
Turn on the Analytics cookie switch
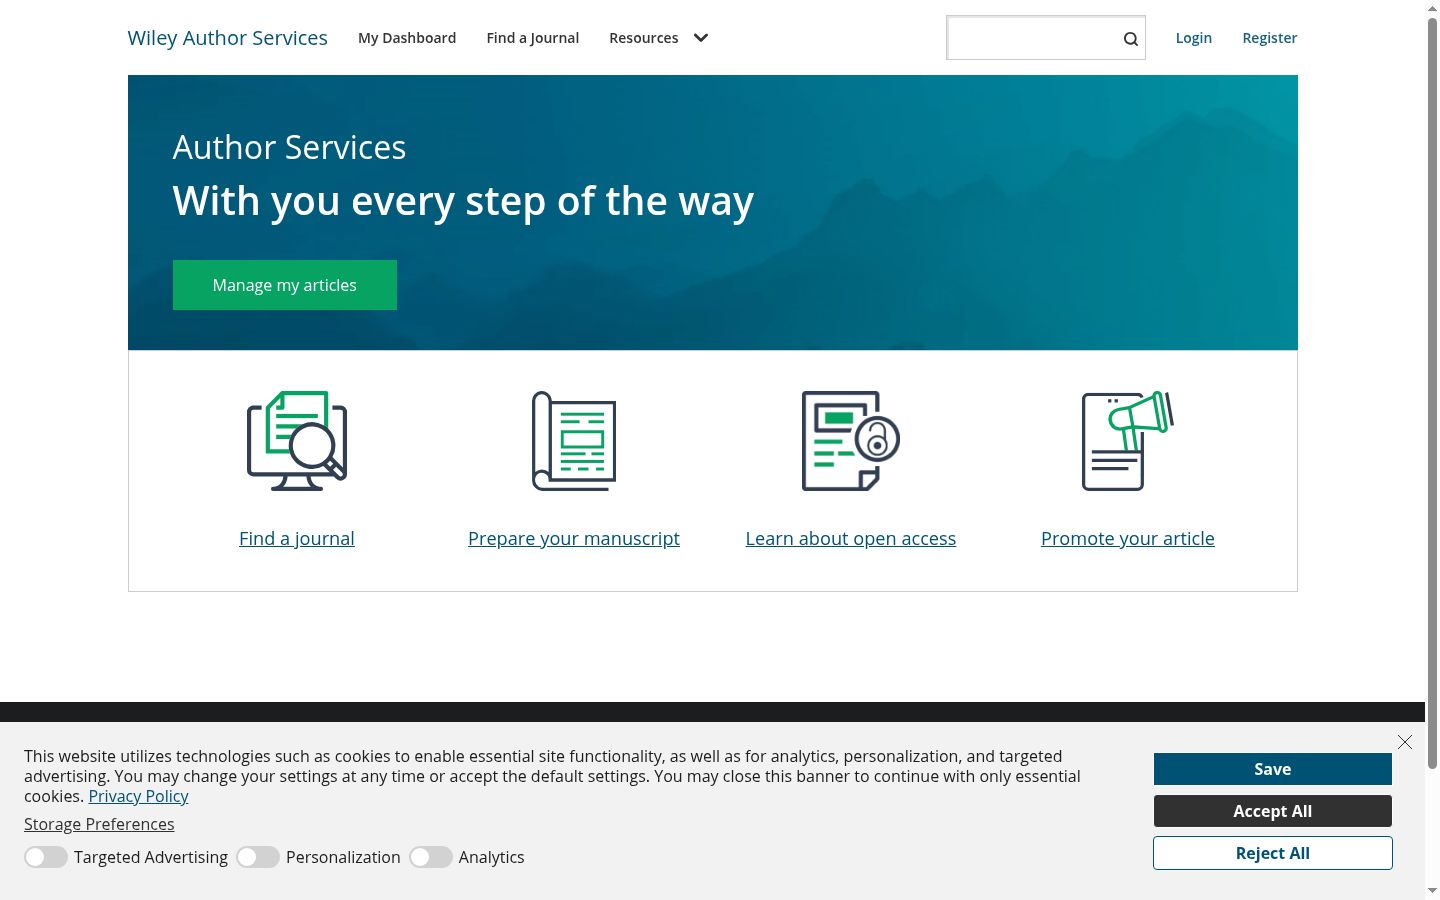pyautogui.click(x=431, y=857)
